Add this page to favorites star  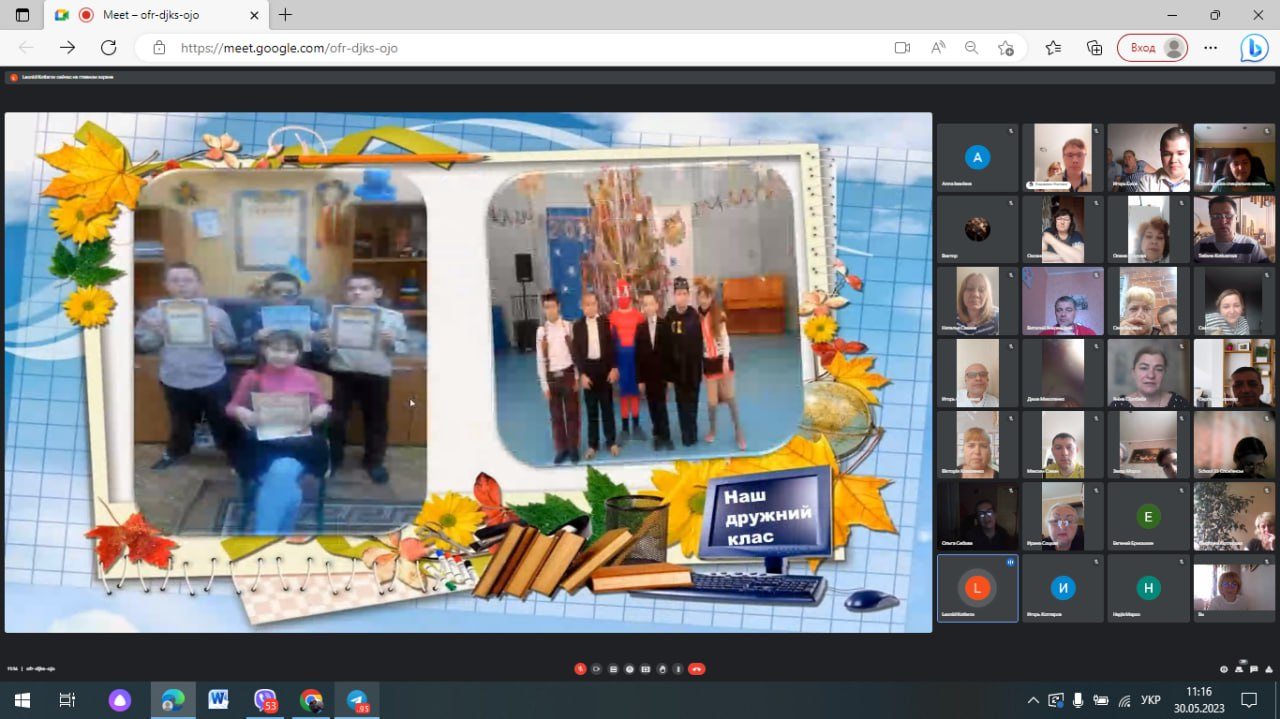[1006, 47]
